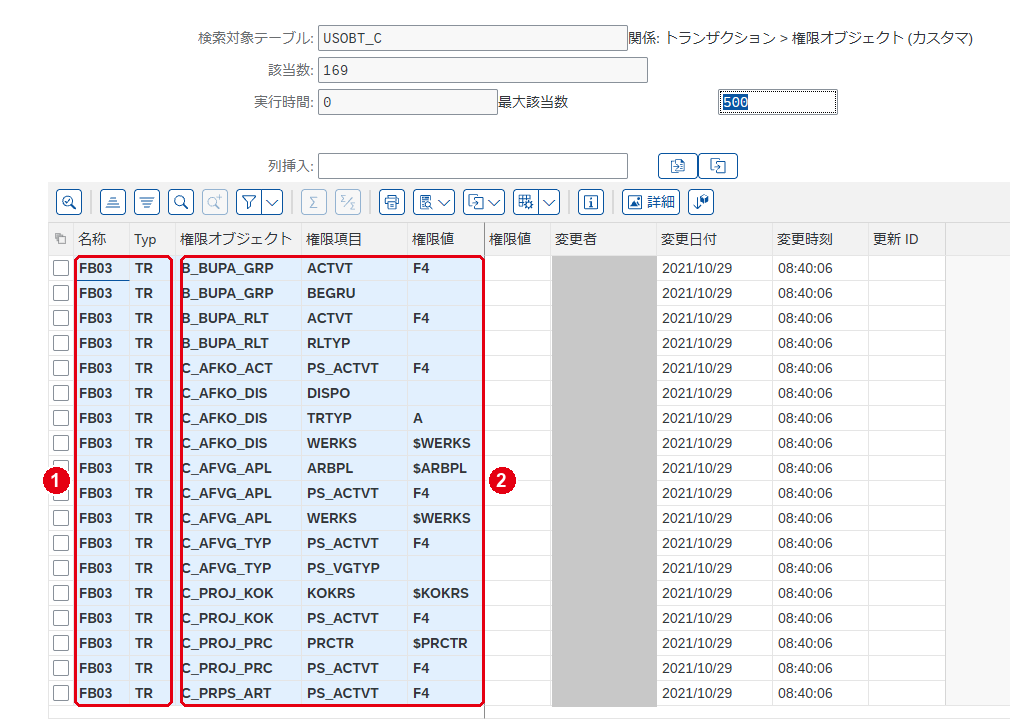
Task: Select the $ARBPL cell
Action: click(x=446, y=468)
